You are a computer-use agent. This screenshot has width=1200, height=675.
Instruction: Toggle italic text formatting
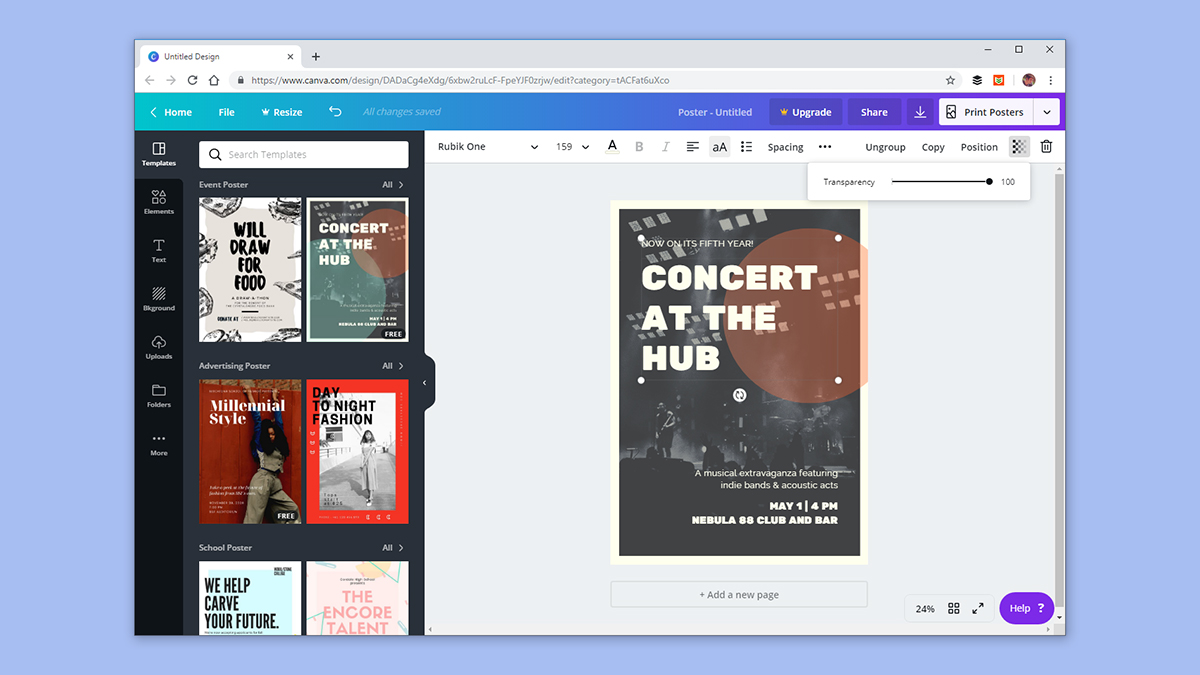665,147
